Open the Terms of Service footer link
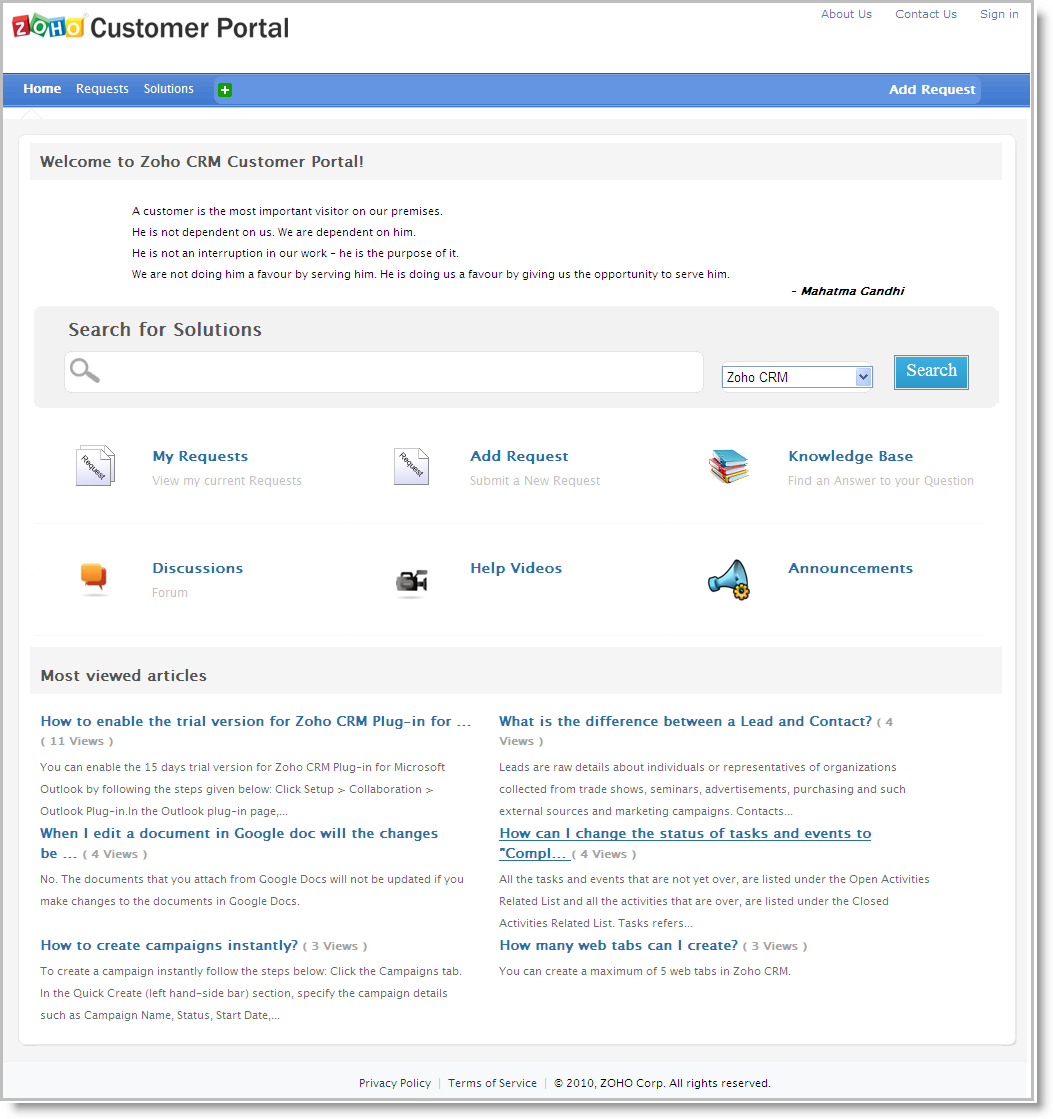The image size is (1053, 1119). (x=492, y=1083)
